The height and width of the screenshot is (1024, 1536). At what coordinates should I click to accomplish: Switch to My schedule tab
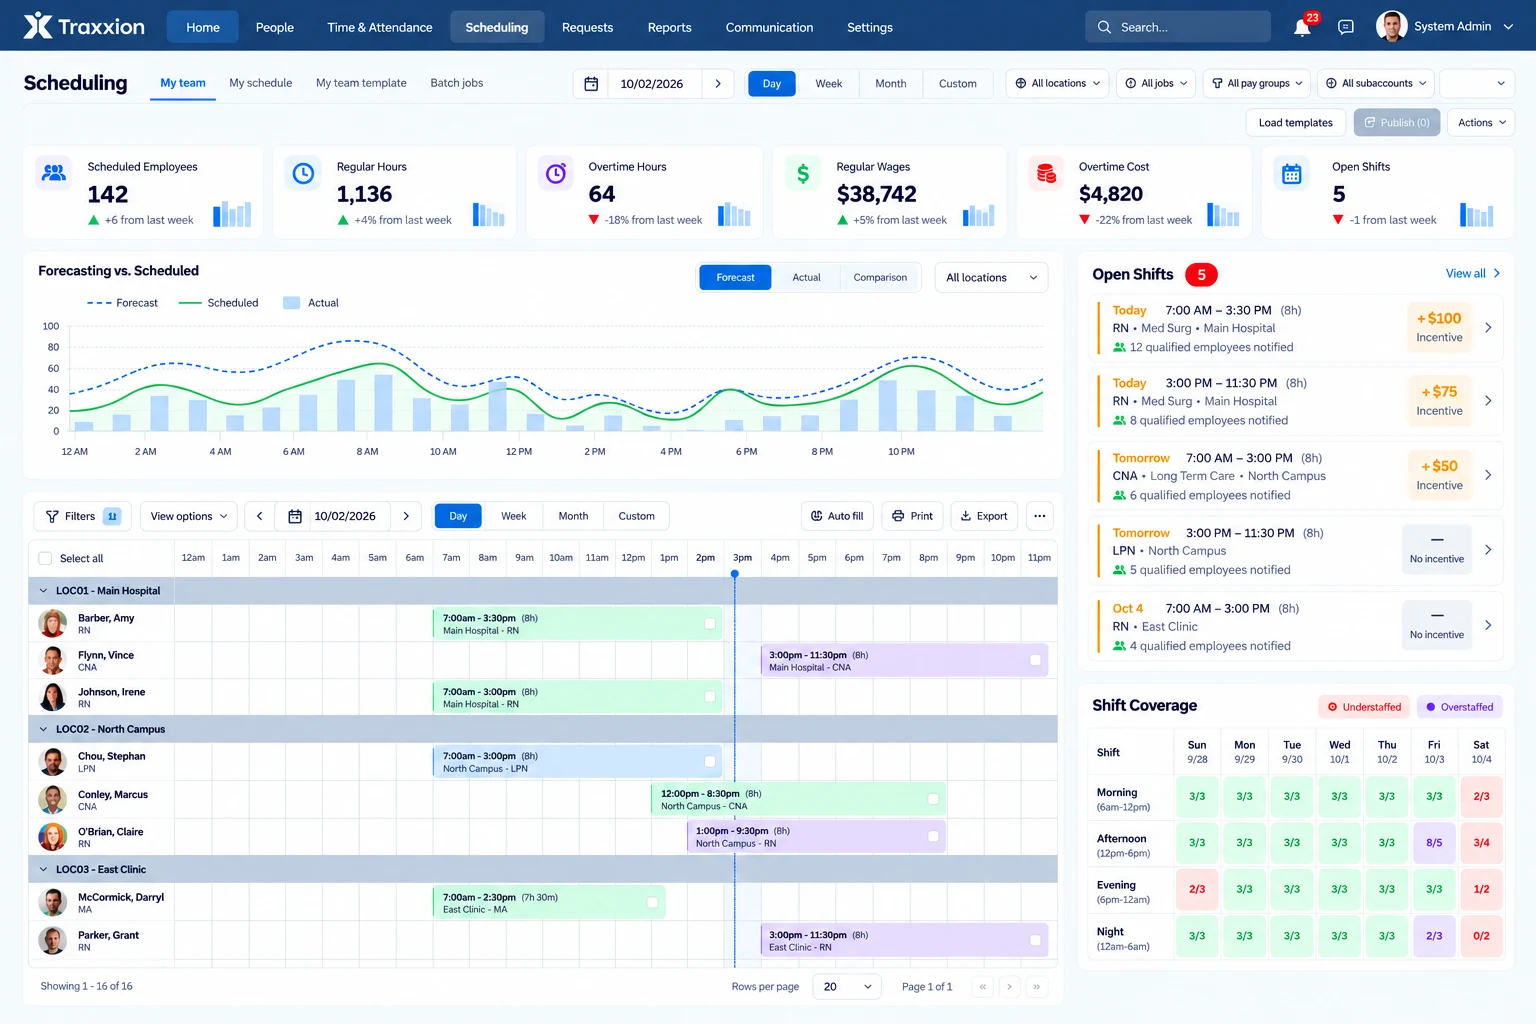click(261, 83)
